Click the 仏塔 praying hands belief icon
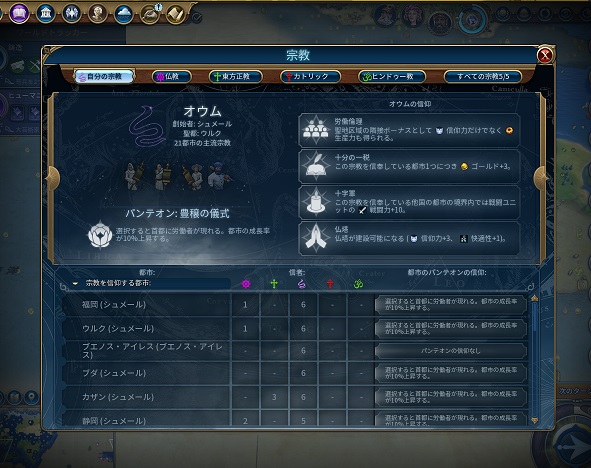This screenshot has height=468, width=591. [x=316, y=237]
